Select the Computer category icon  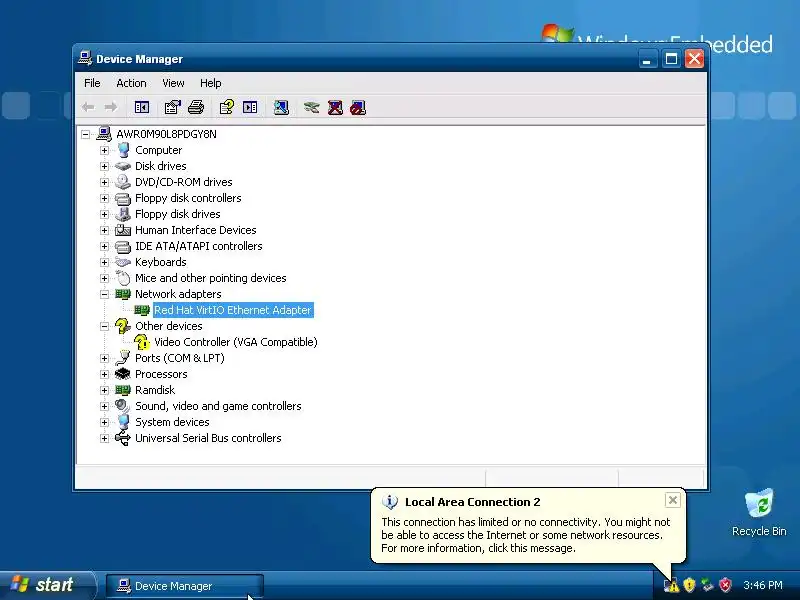[123, 150]
